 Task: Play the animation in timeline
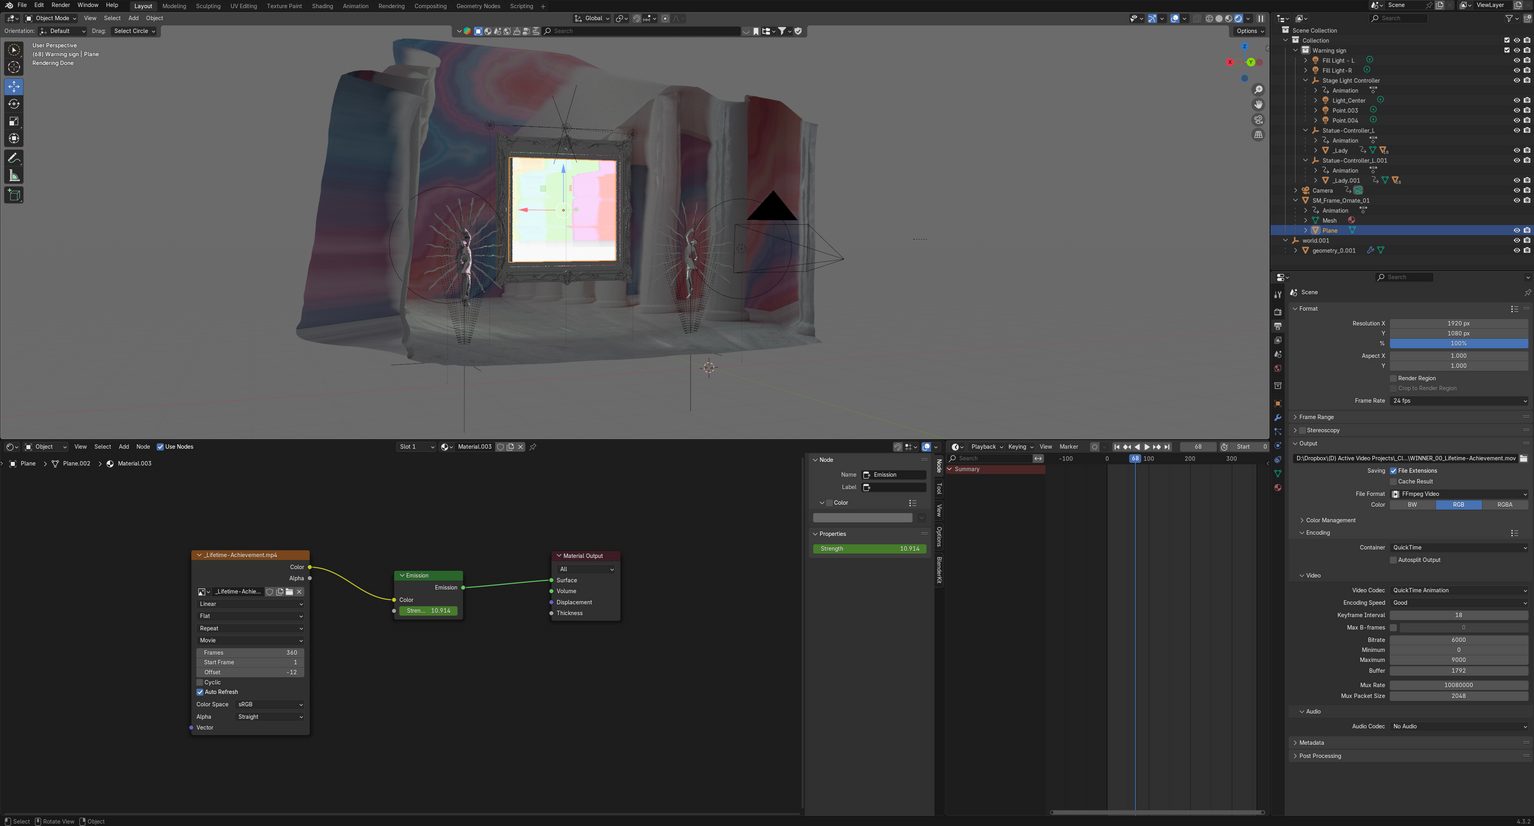(1146, 447)
